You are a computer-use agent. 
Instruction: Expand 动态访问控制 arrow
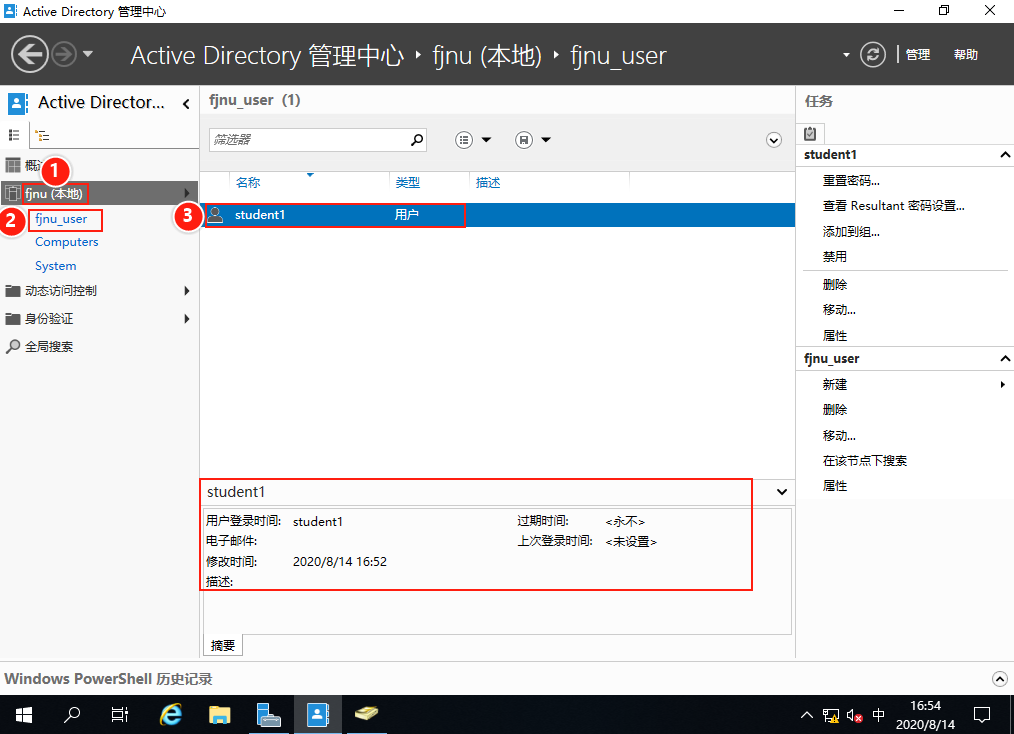tap(187, 291)
